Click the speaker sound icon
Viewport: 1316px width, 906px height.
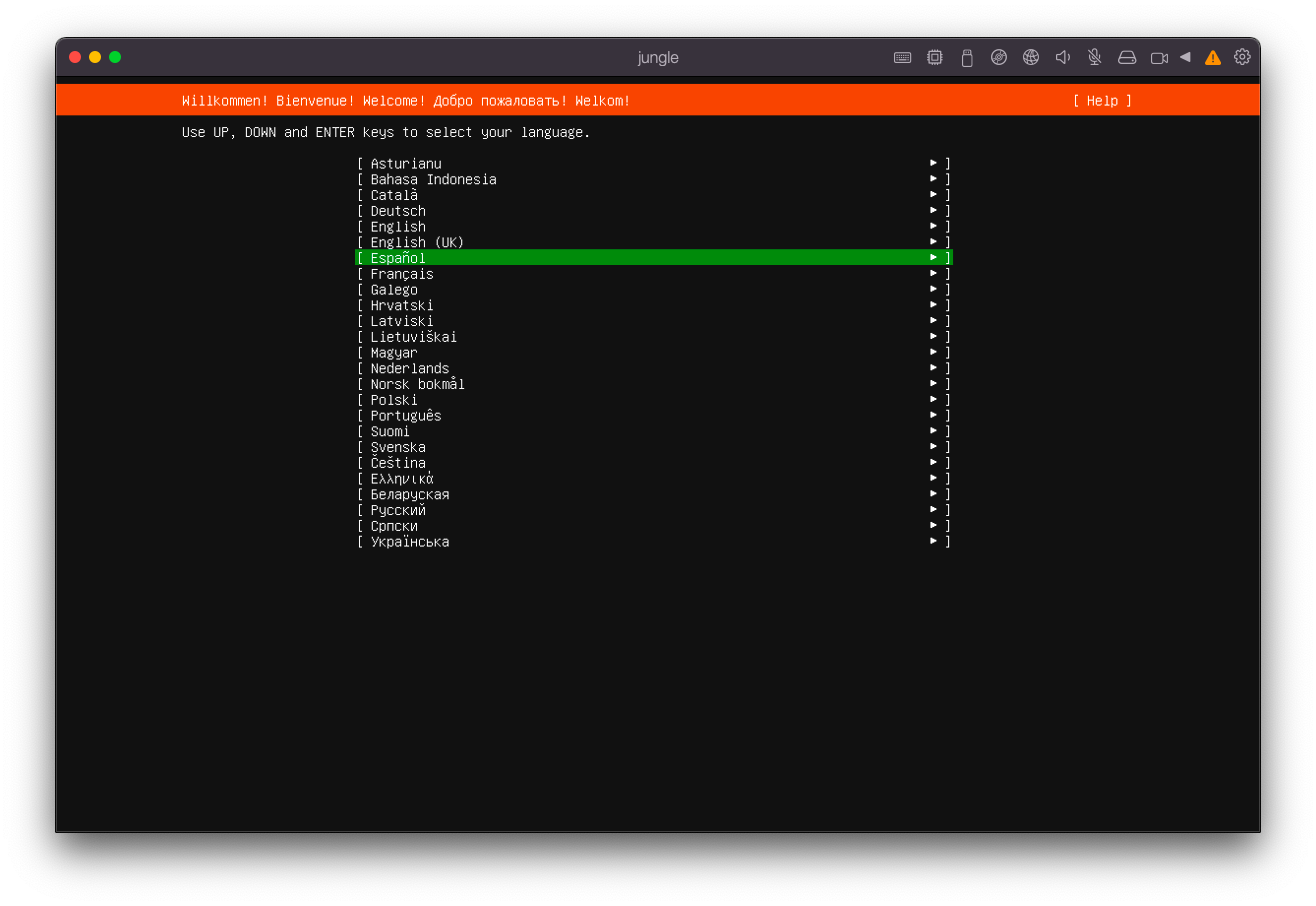[1062, 57]
